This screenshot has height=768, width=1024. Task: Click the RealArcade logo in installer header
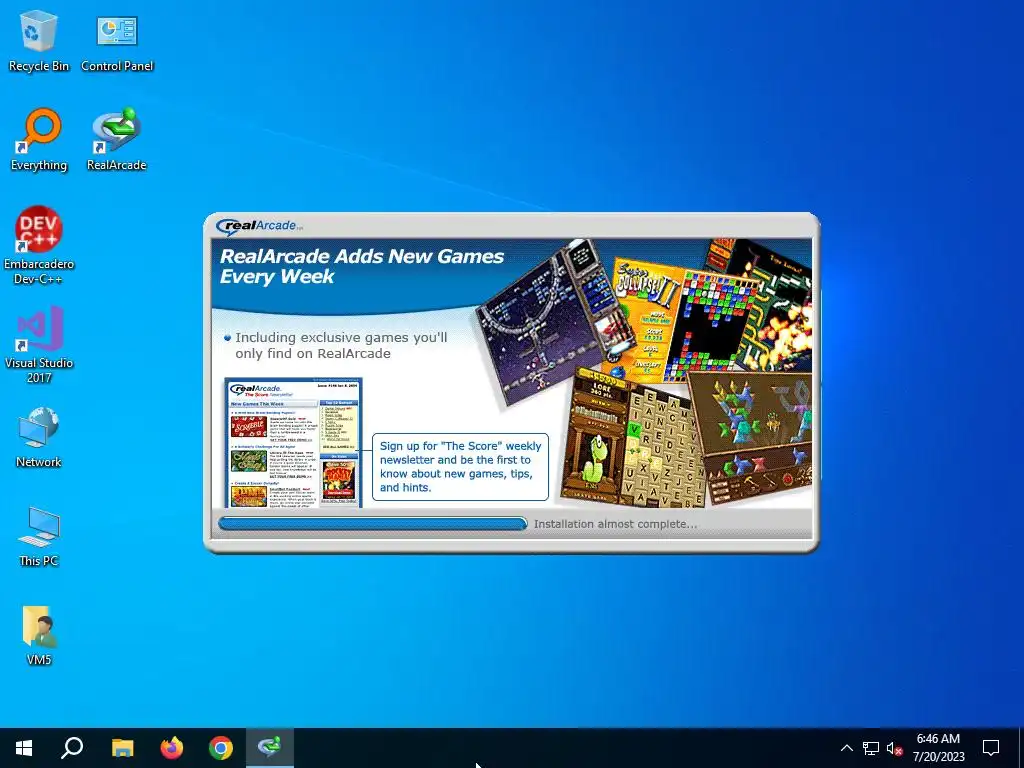[x=259, y=226]
